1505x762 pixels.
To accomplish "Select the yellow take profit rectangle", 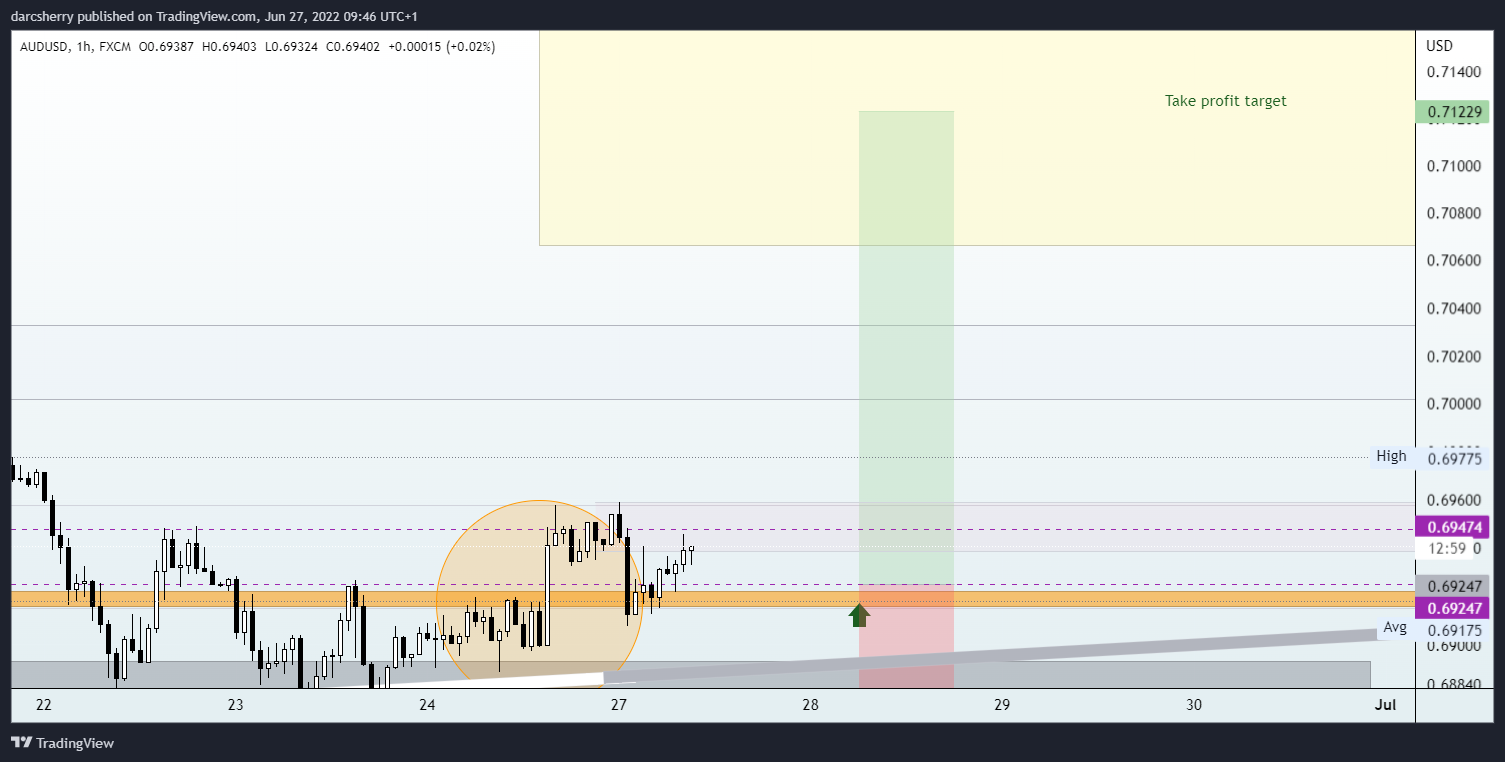I will click(977, 138).
